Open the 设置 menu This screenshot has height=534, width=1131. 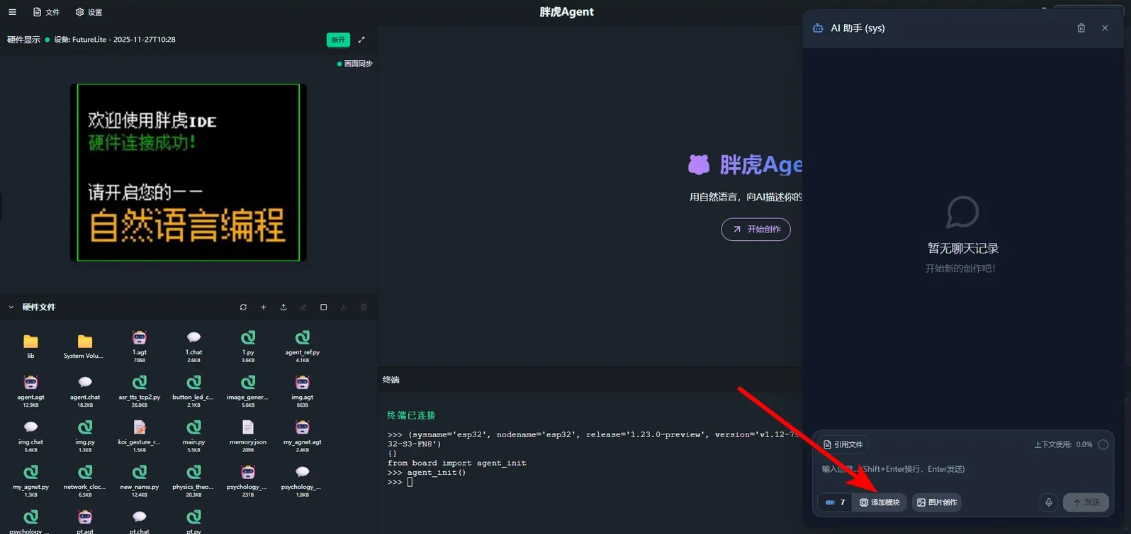[88, 12]
